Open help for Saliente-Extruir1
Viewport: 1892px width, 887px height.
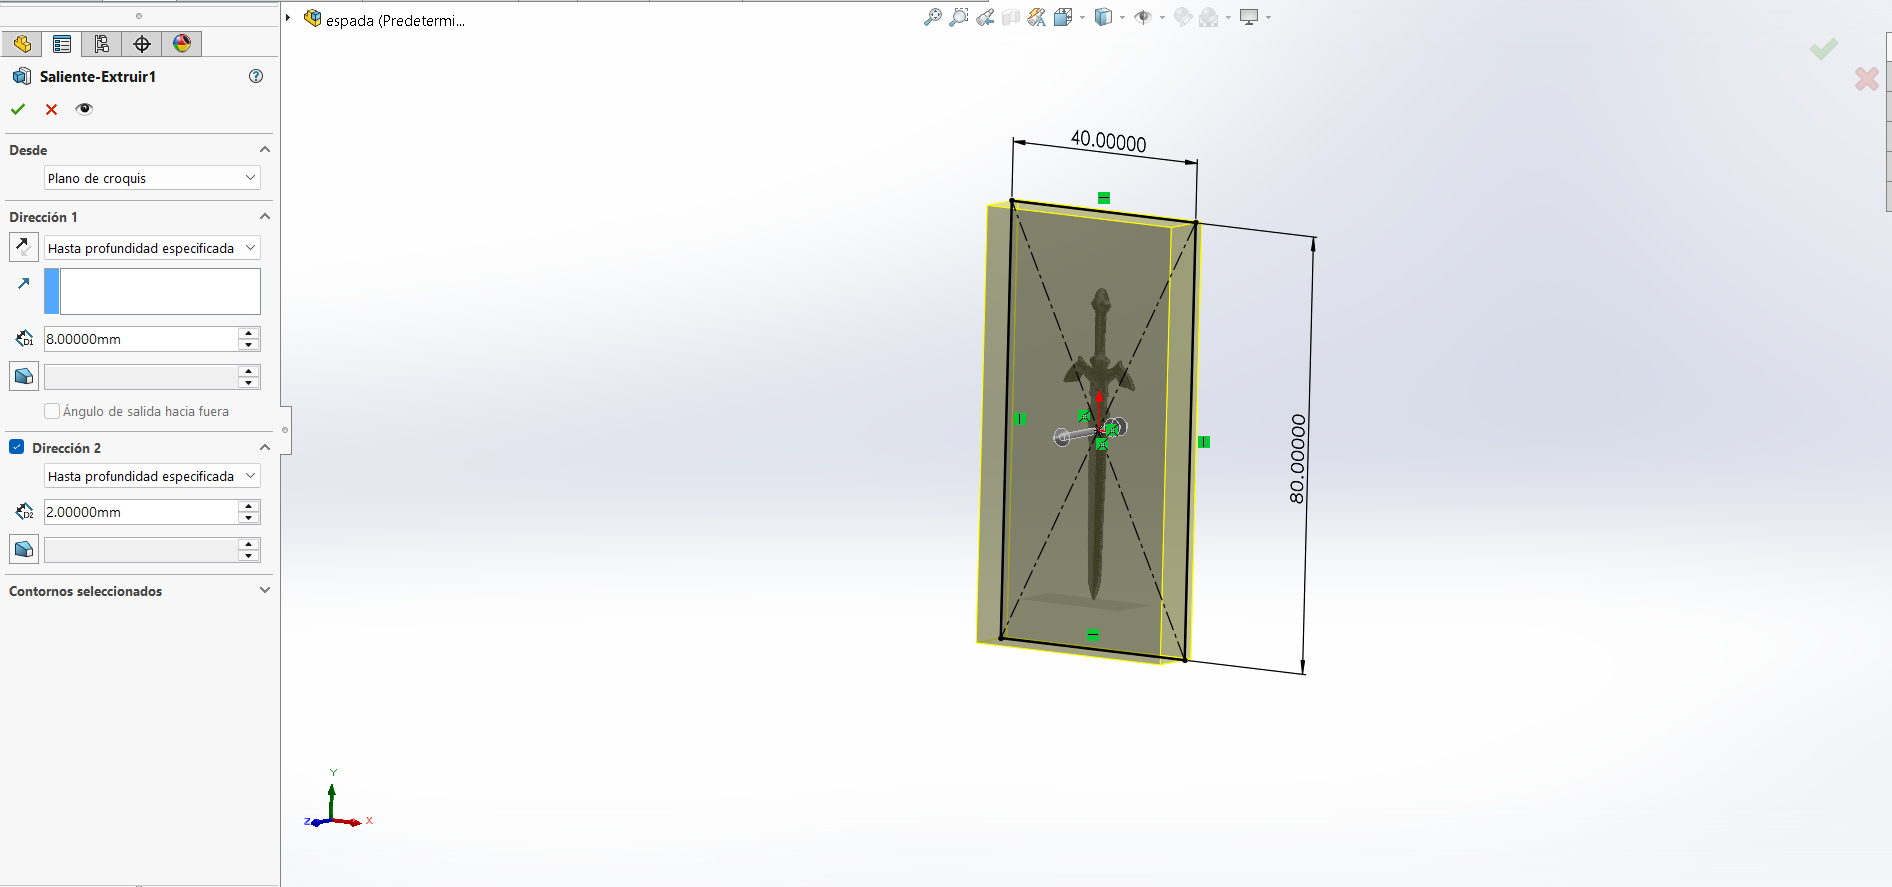[x=256, y=76]
